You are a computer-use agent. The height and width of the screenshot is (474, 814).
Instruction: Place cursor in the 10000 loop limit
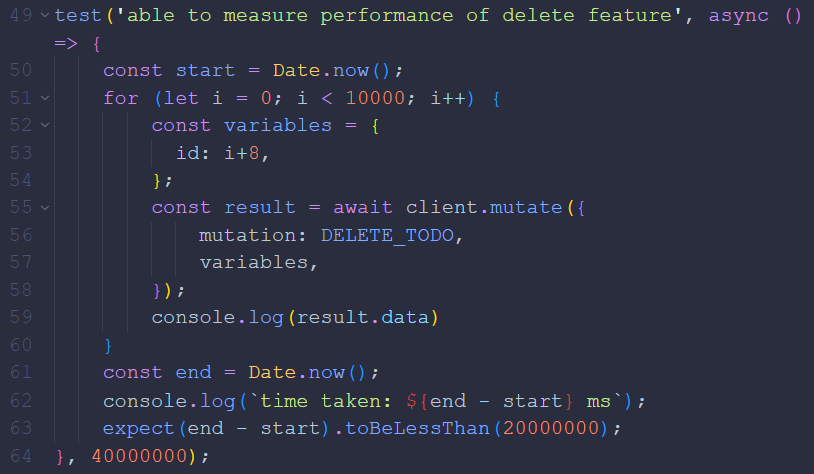point(375,98)
